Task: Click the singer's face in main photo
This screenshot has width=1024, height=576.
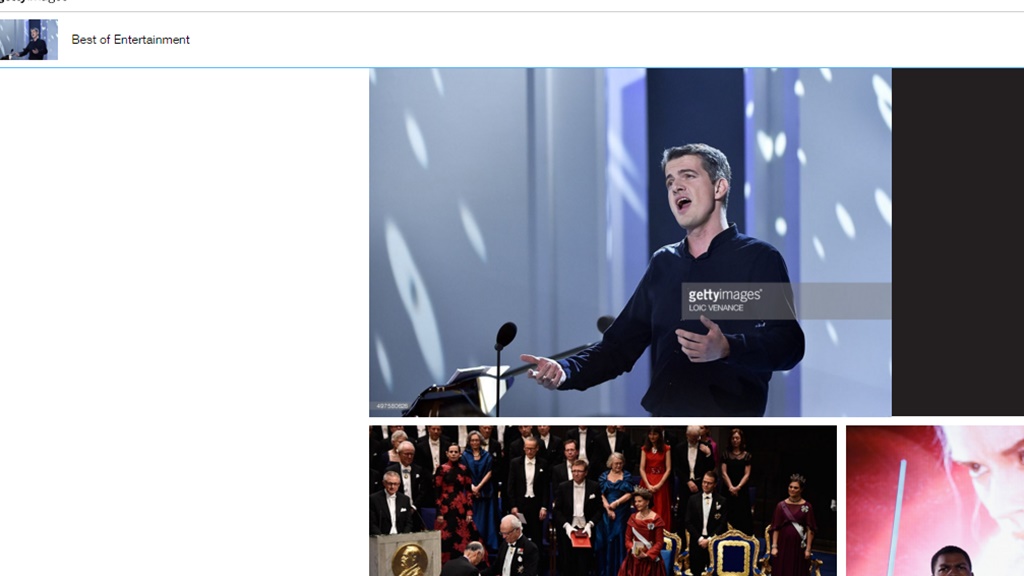Action: (690, 189)
